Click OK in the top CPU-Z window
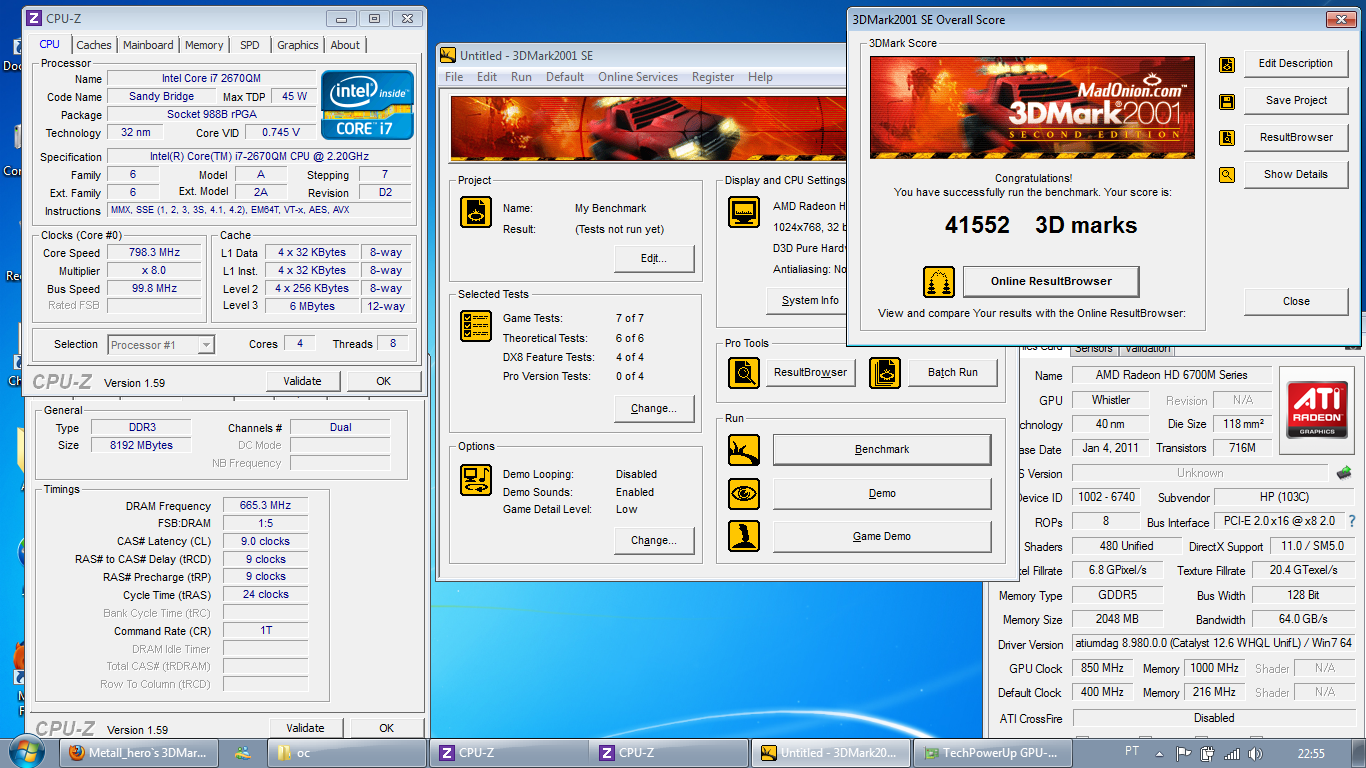 click(383, 381)
